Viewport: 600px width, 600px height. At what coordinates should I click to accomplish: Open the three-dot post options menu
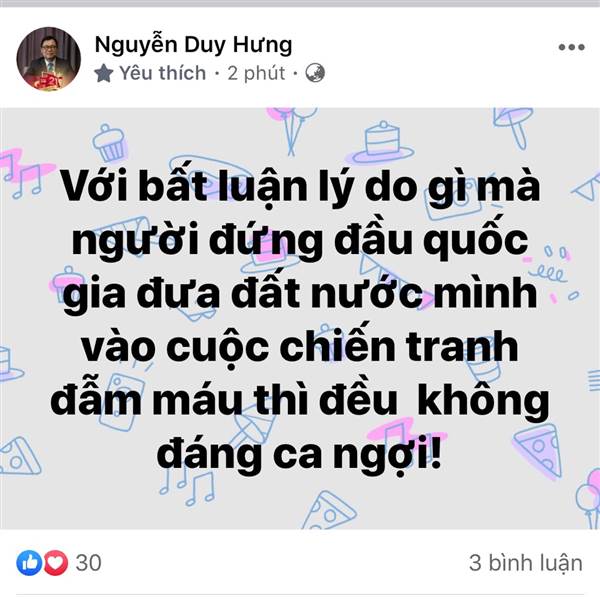(572, 47)
